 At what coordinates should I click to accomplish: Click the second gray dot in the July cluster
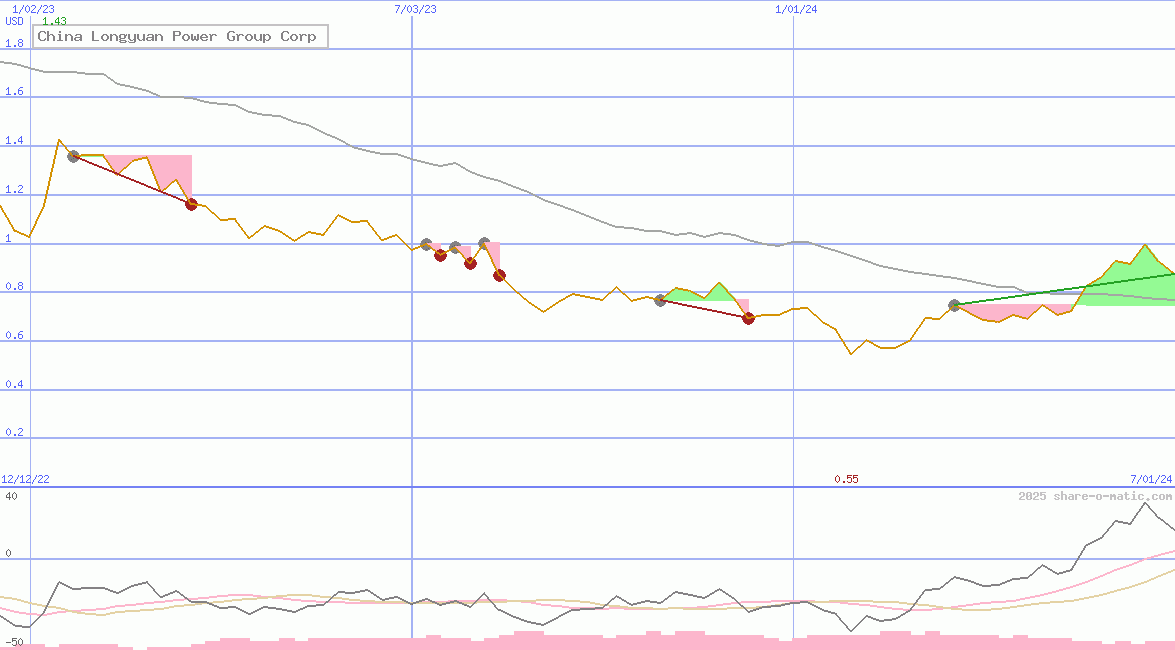pyautogui.click(x=456, y=247)
